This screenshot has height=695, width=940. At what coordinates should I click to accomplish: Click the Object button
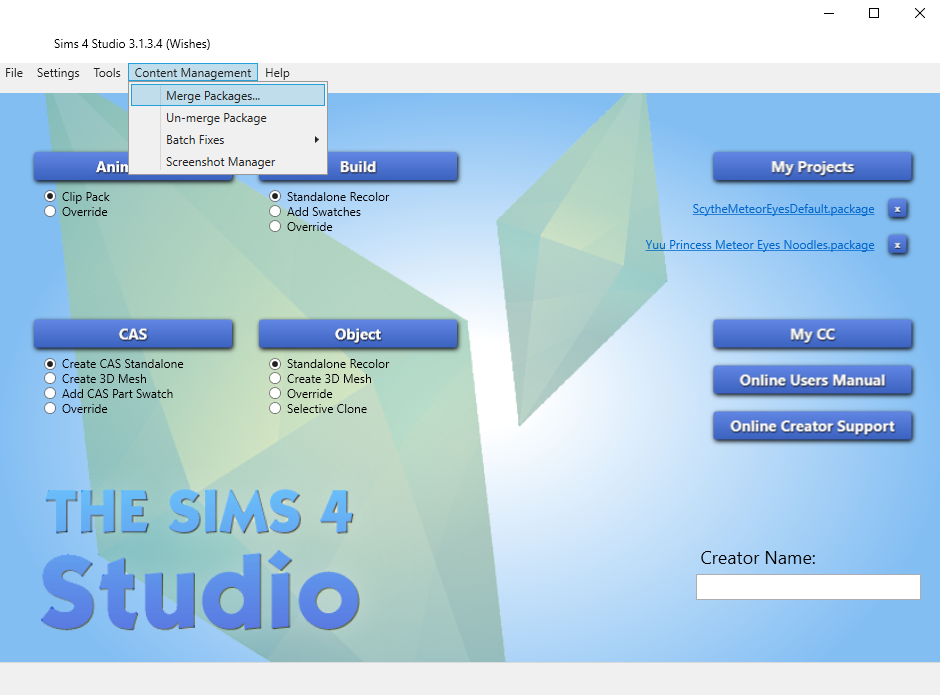point(358,334)
